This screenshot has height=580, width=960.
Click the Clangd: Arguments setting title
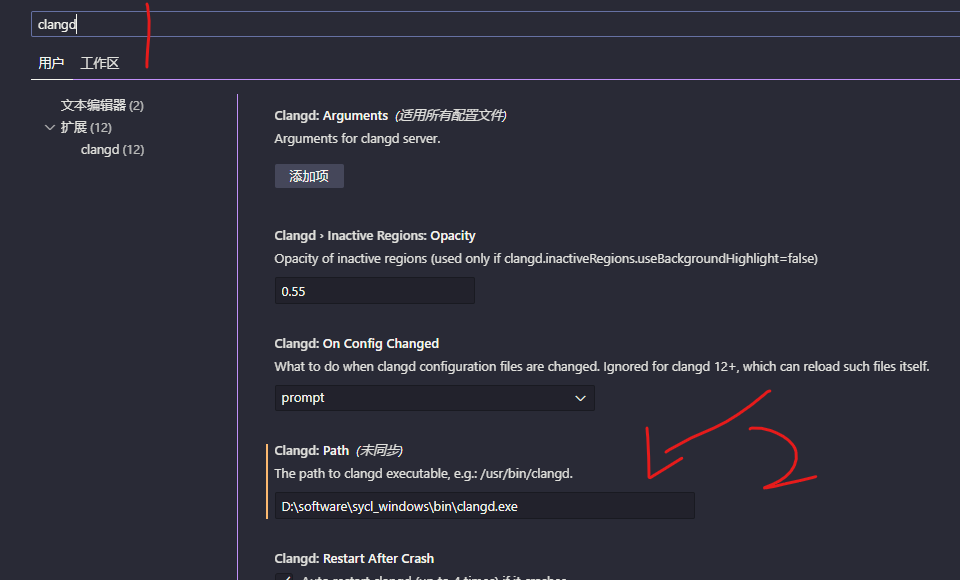331,116
